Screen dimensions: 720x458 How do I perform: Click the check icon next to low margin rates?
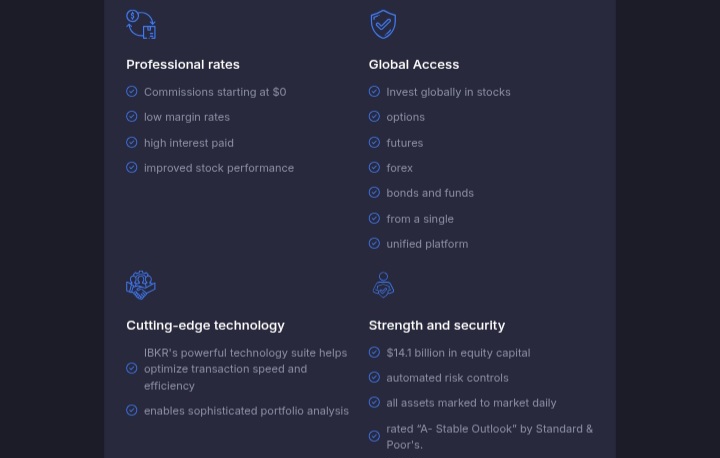click(132, 117)
